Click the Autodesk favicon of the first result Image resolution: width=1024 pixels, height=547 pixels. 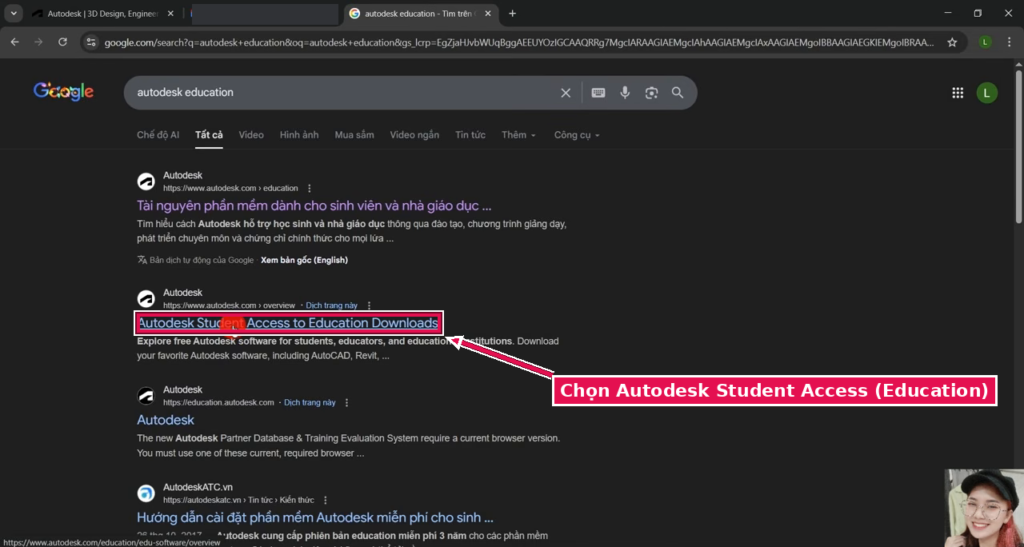point(146,181)
